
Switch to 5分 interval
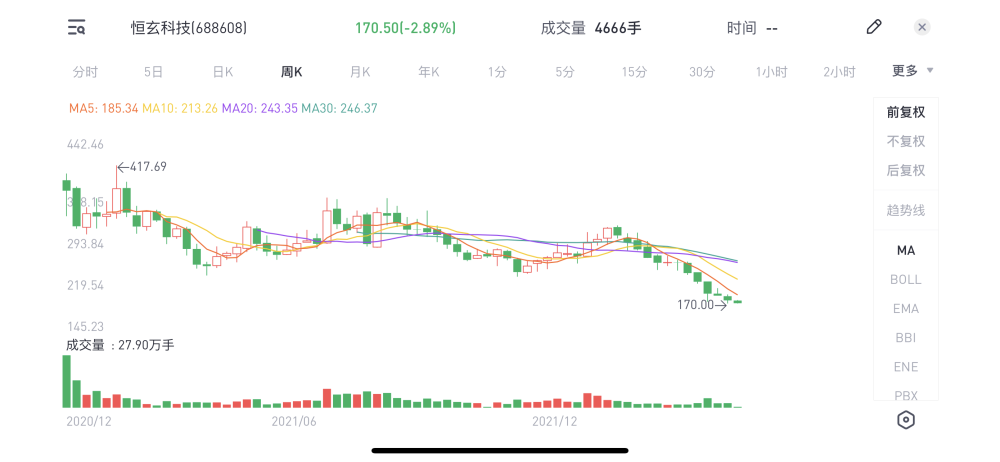564,71
